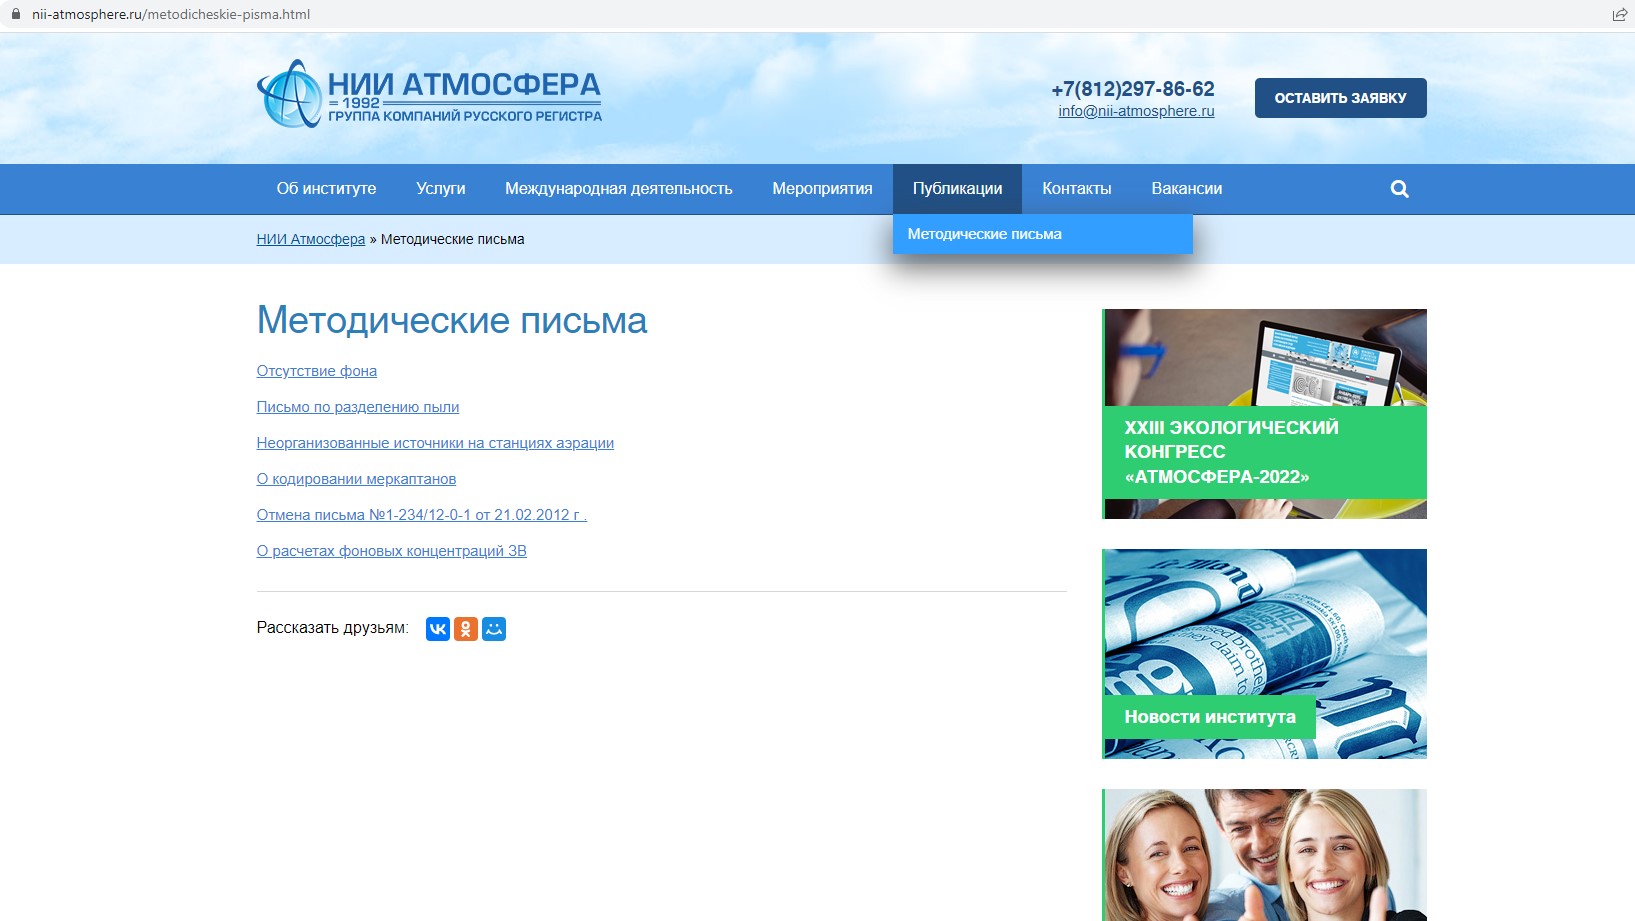This screenshot has height=921, width=1635.
Task: Open the Публикации menu
Action: 957,189
